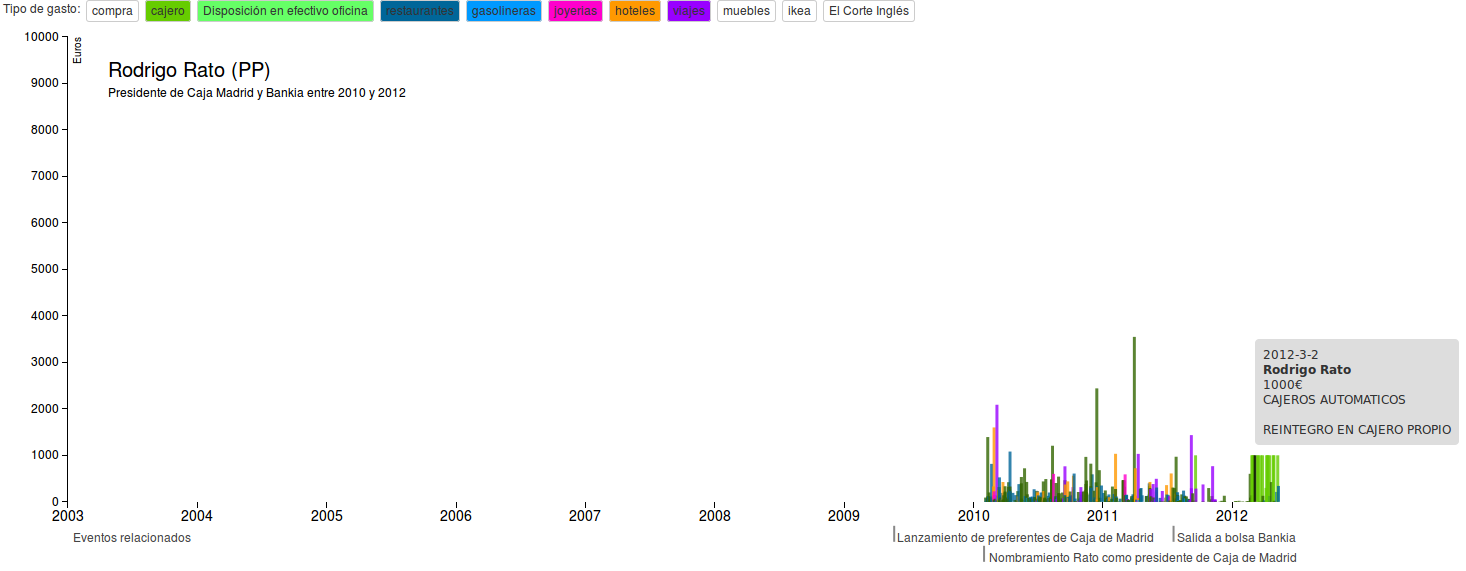The height and width of the screenshot is (571, 1466).
Task: Toggle the orange 'hoteles' category
Action: tap(635, 11)
